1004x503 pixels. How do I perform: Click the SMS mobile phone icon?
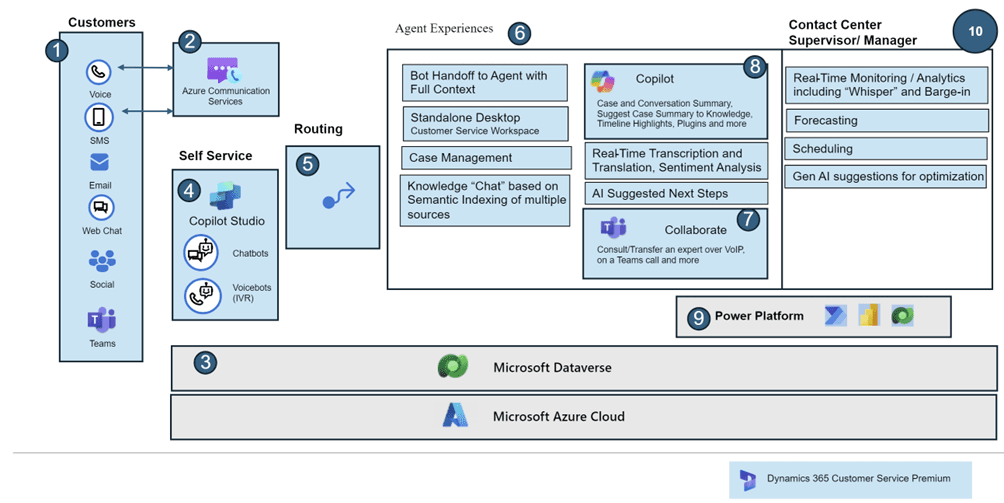tap(99, 117)
